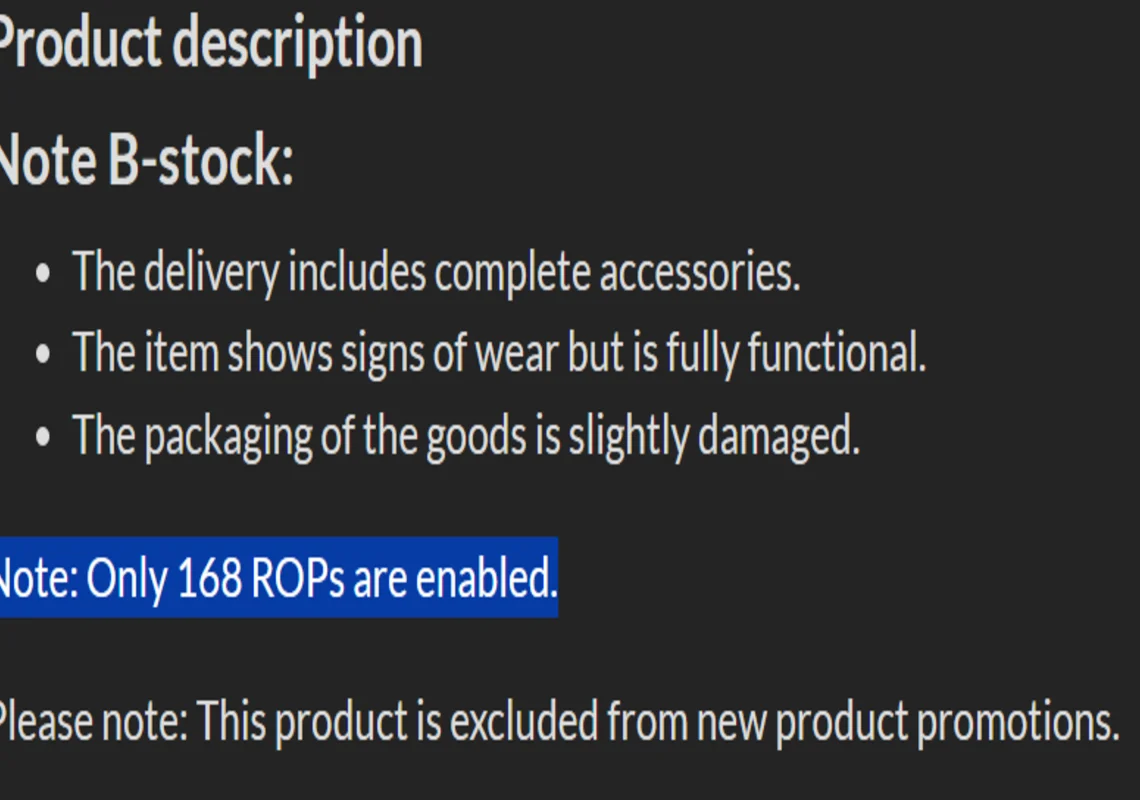Click the Product description heading
The height and width of the screenshot is (800, 1140).
click(x=210, y=45)
